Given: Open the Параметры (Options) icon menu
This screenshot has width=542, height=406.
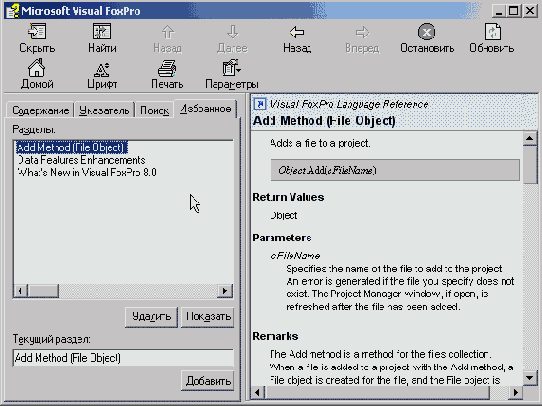Looking at the screenshot, I should tap(232, 67).
